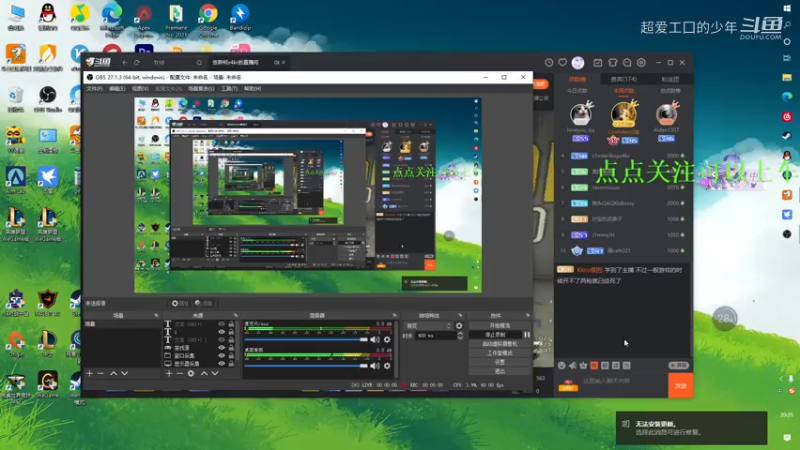
Task: Open Douyu messages chat bubble icon
Action: coord(627,62)
